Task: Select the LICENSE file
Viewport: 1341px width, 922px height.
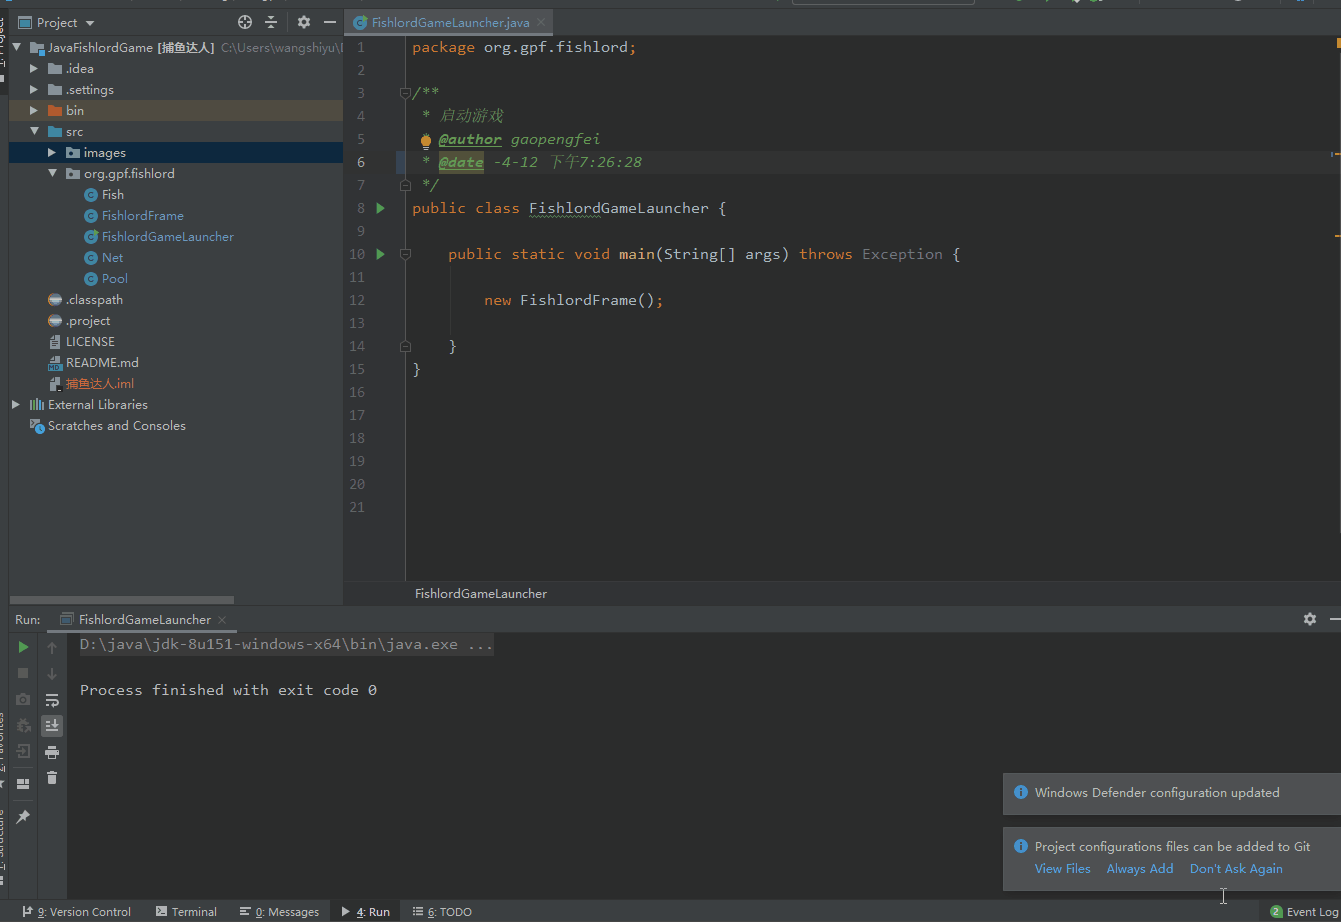Action: coord(89,341)
